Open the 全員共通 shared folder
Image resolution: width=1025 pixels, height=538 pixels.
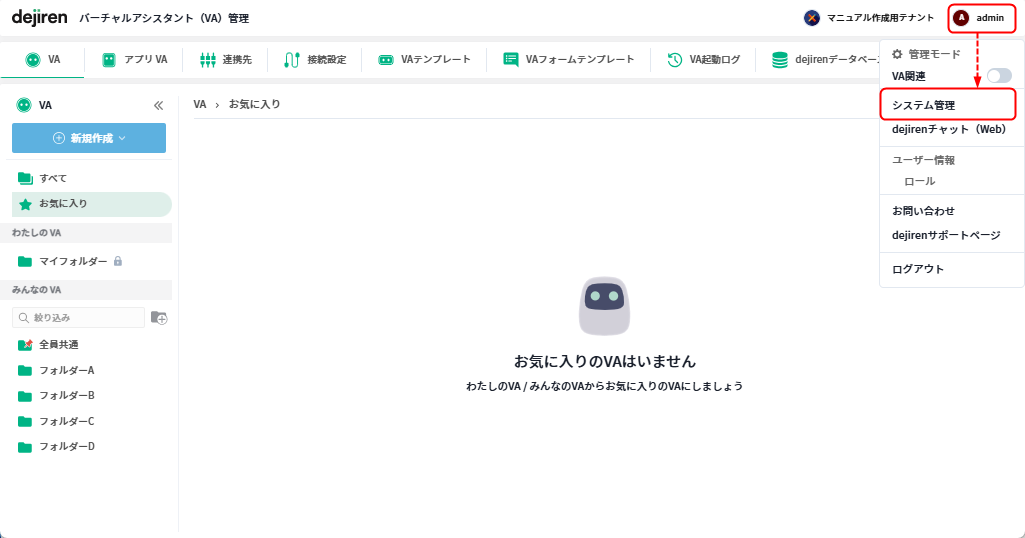click(58, 344)
